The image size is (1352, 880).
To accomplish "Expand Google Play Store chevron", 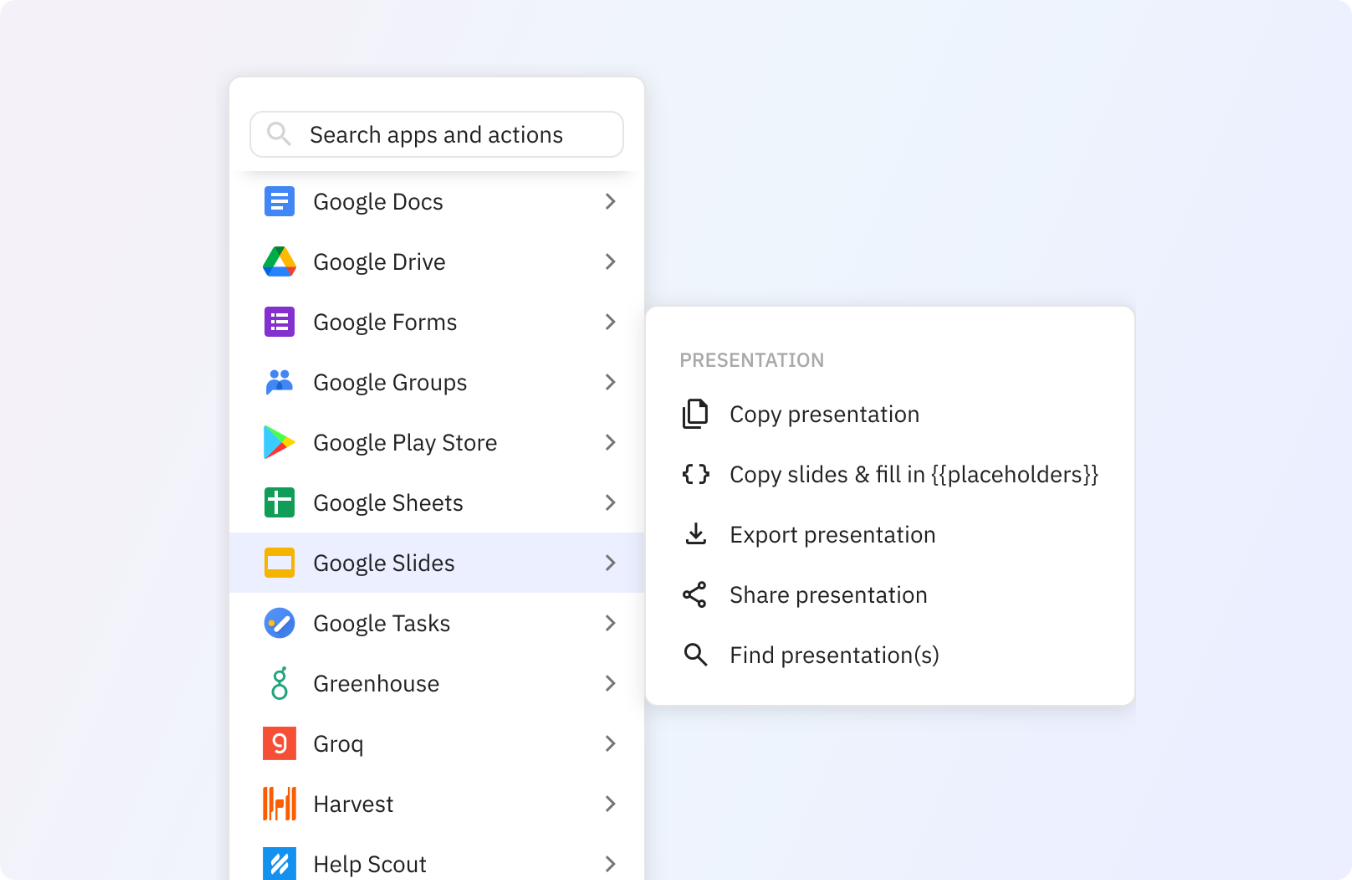I will point(610,442).
